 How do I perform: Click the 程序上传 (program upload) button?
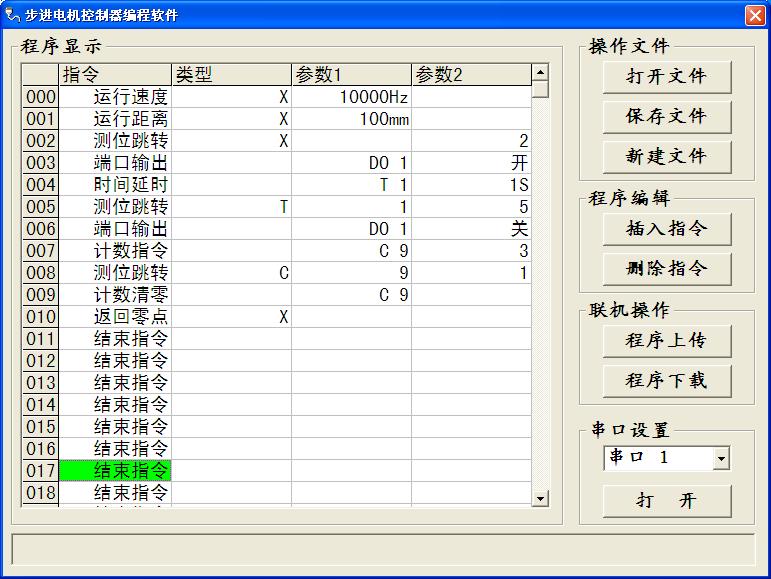point(667,341)
